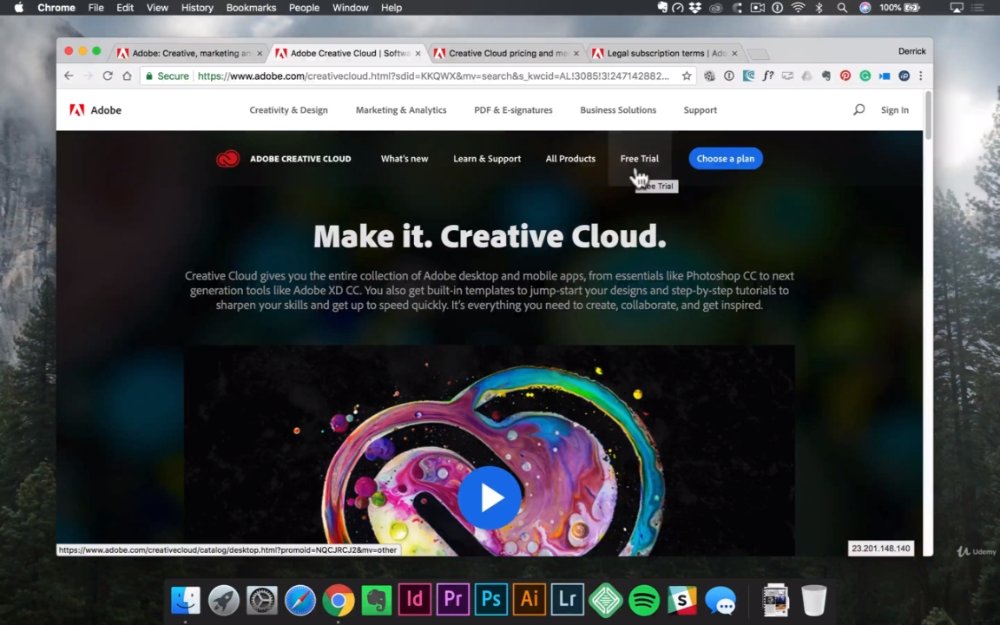The width and height of the screenshot is (1000, 625).
Task: Open Premiere Pro from the Dock
Action: tap(453, 599)
